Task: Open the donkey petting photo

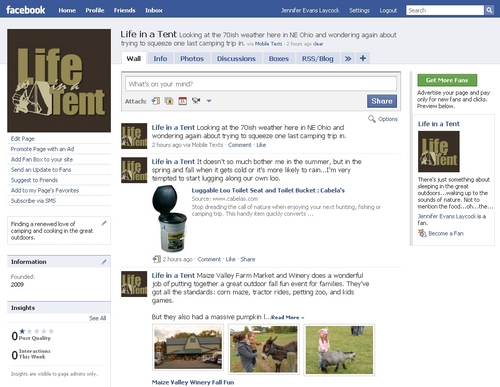Action: 264,350
